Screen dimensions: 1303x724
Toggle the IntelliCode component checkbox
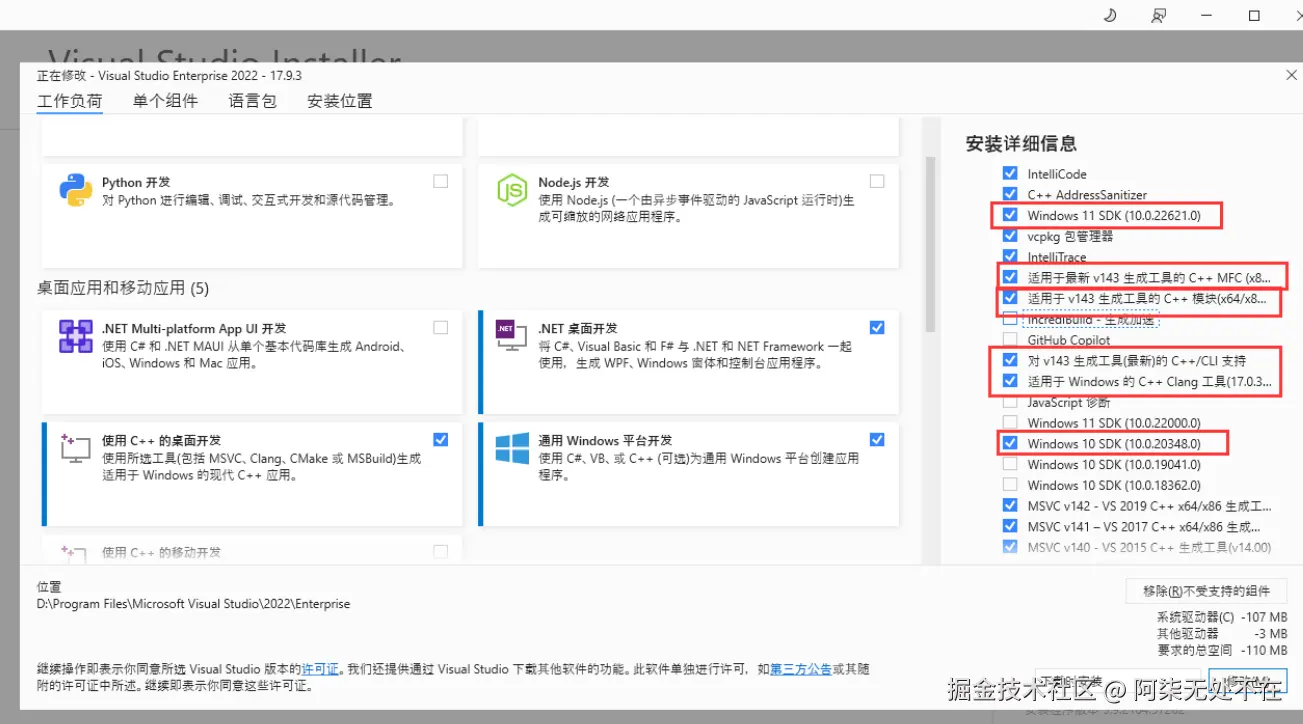pos(1010,173)
